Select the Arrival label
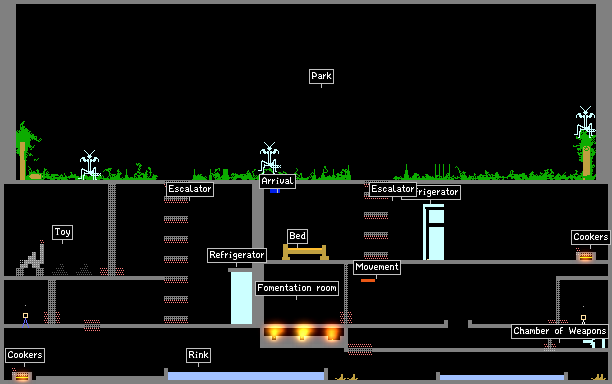Screen dimensions: 612x384 277,181
